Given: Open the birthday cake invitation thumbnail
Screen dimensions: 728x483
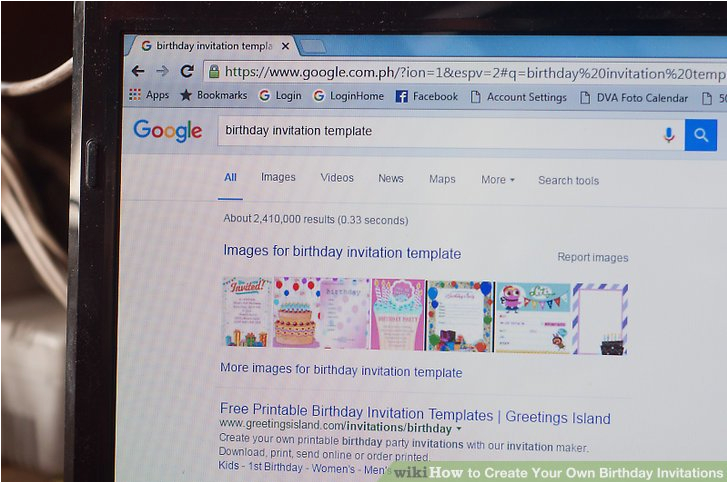Looking at the screenshot, I should pos(296,313).
